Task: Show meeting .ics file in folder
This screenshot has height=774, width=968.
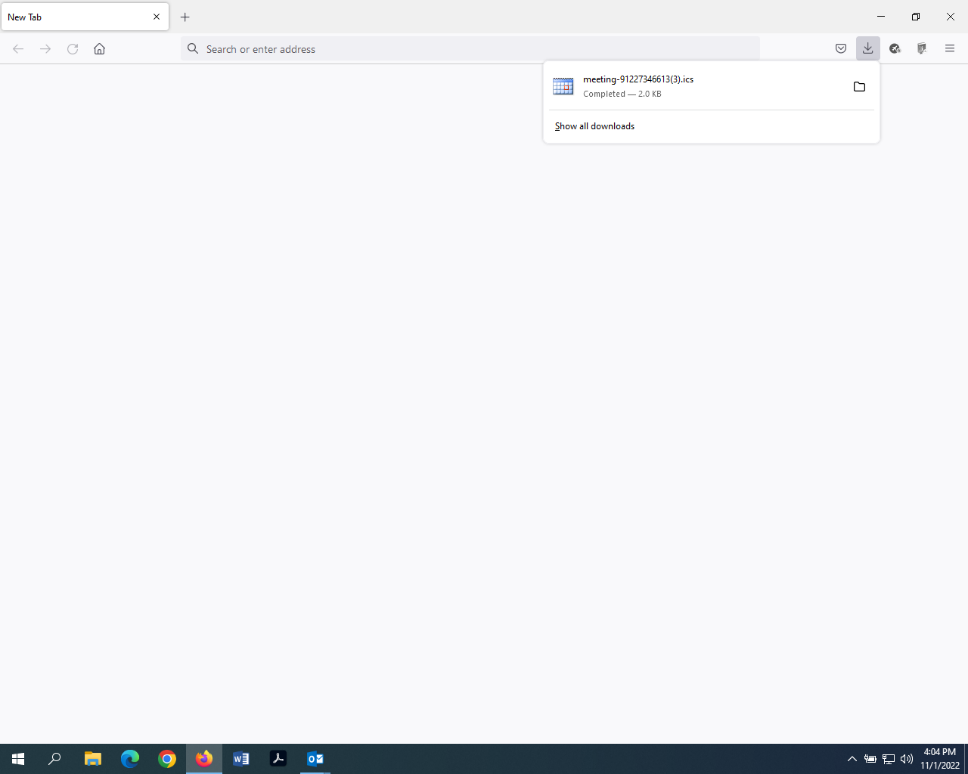Action: (859, 87)
